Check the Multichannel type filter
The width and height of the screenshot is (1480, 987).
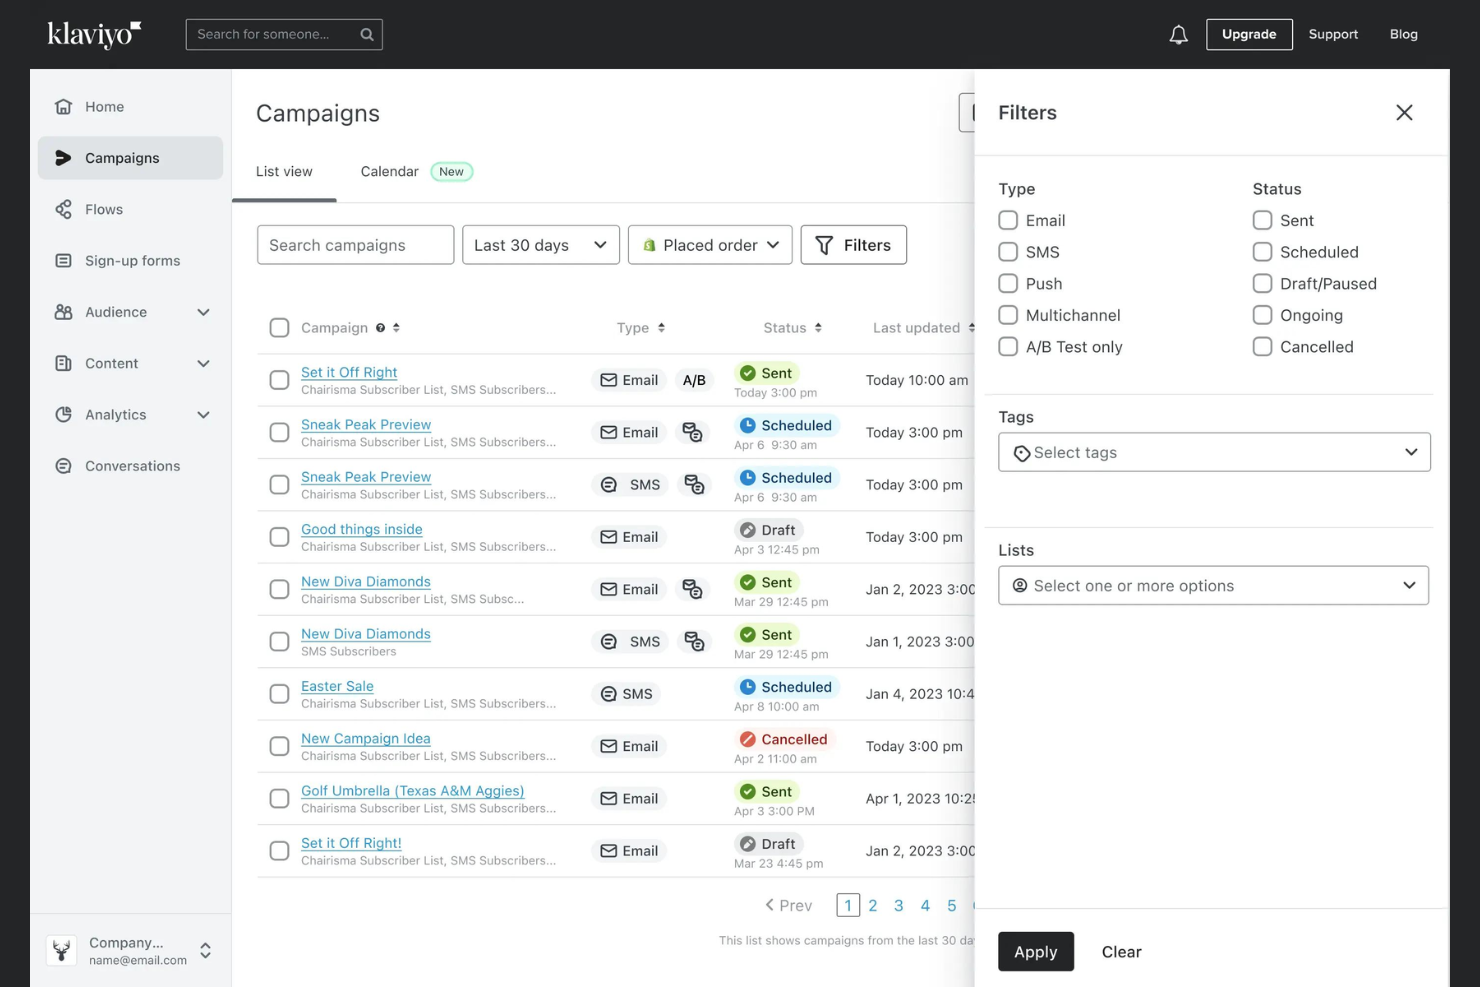(x=1008, y=315)
